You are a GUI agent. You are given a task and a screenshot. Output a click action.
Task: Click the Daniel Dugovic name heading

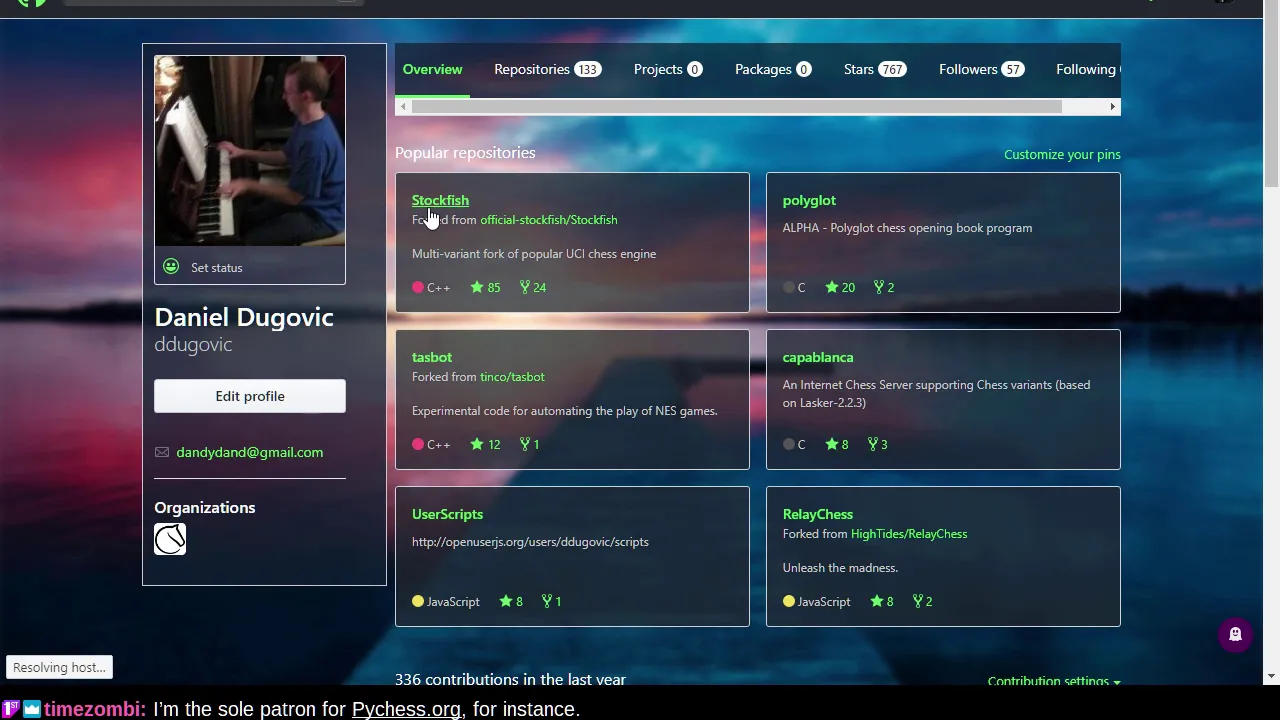(244, 317)
